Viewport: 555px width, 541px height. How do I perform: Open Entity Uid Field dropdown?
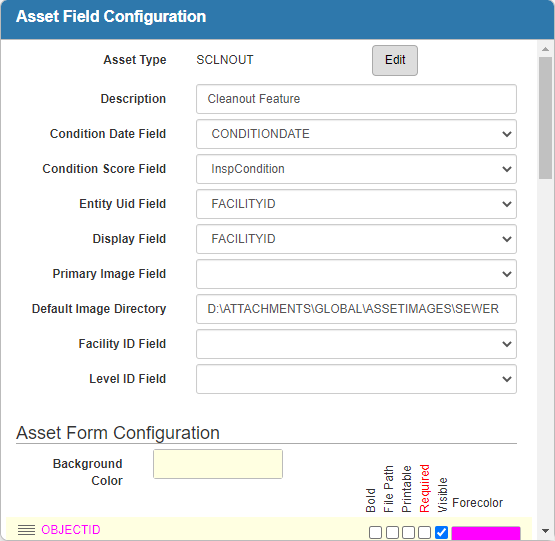[x=356, y=204]
